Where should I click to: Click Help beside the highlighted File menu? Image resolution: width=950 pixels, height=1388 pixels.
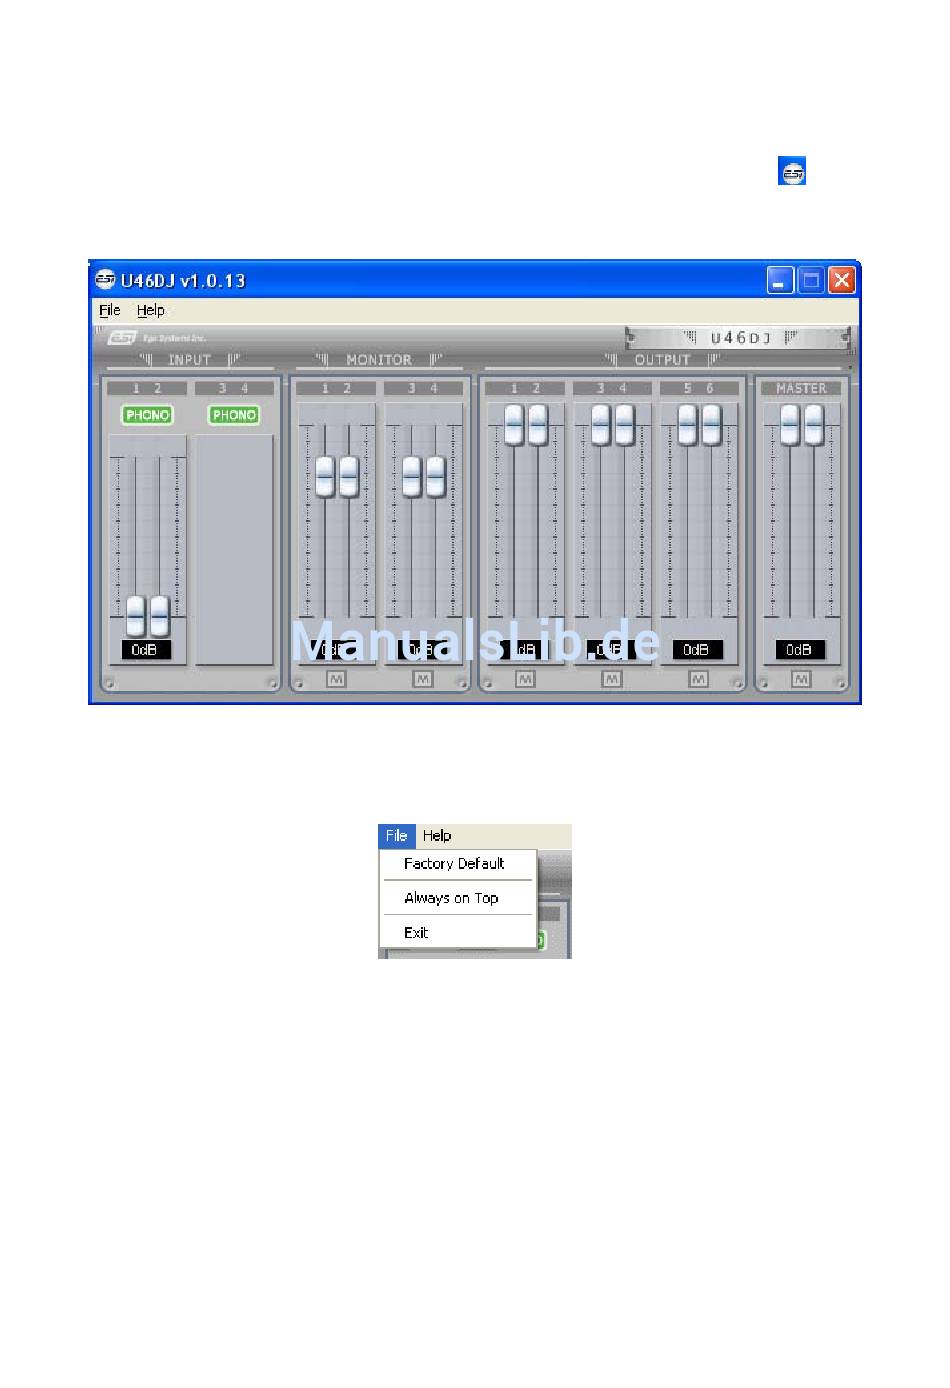[437, 836]
